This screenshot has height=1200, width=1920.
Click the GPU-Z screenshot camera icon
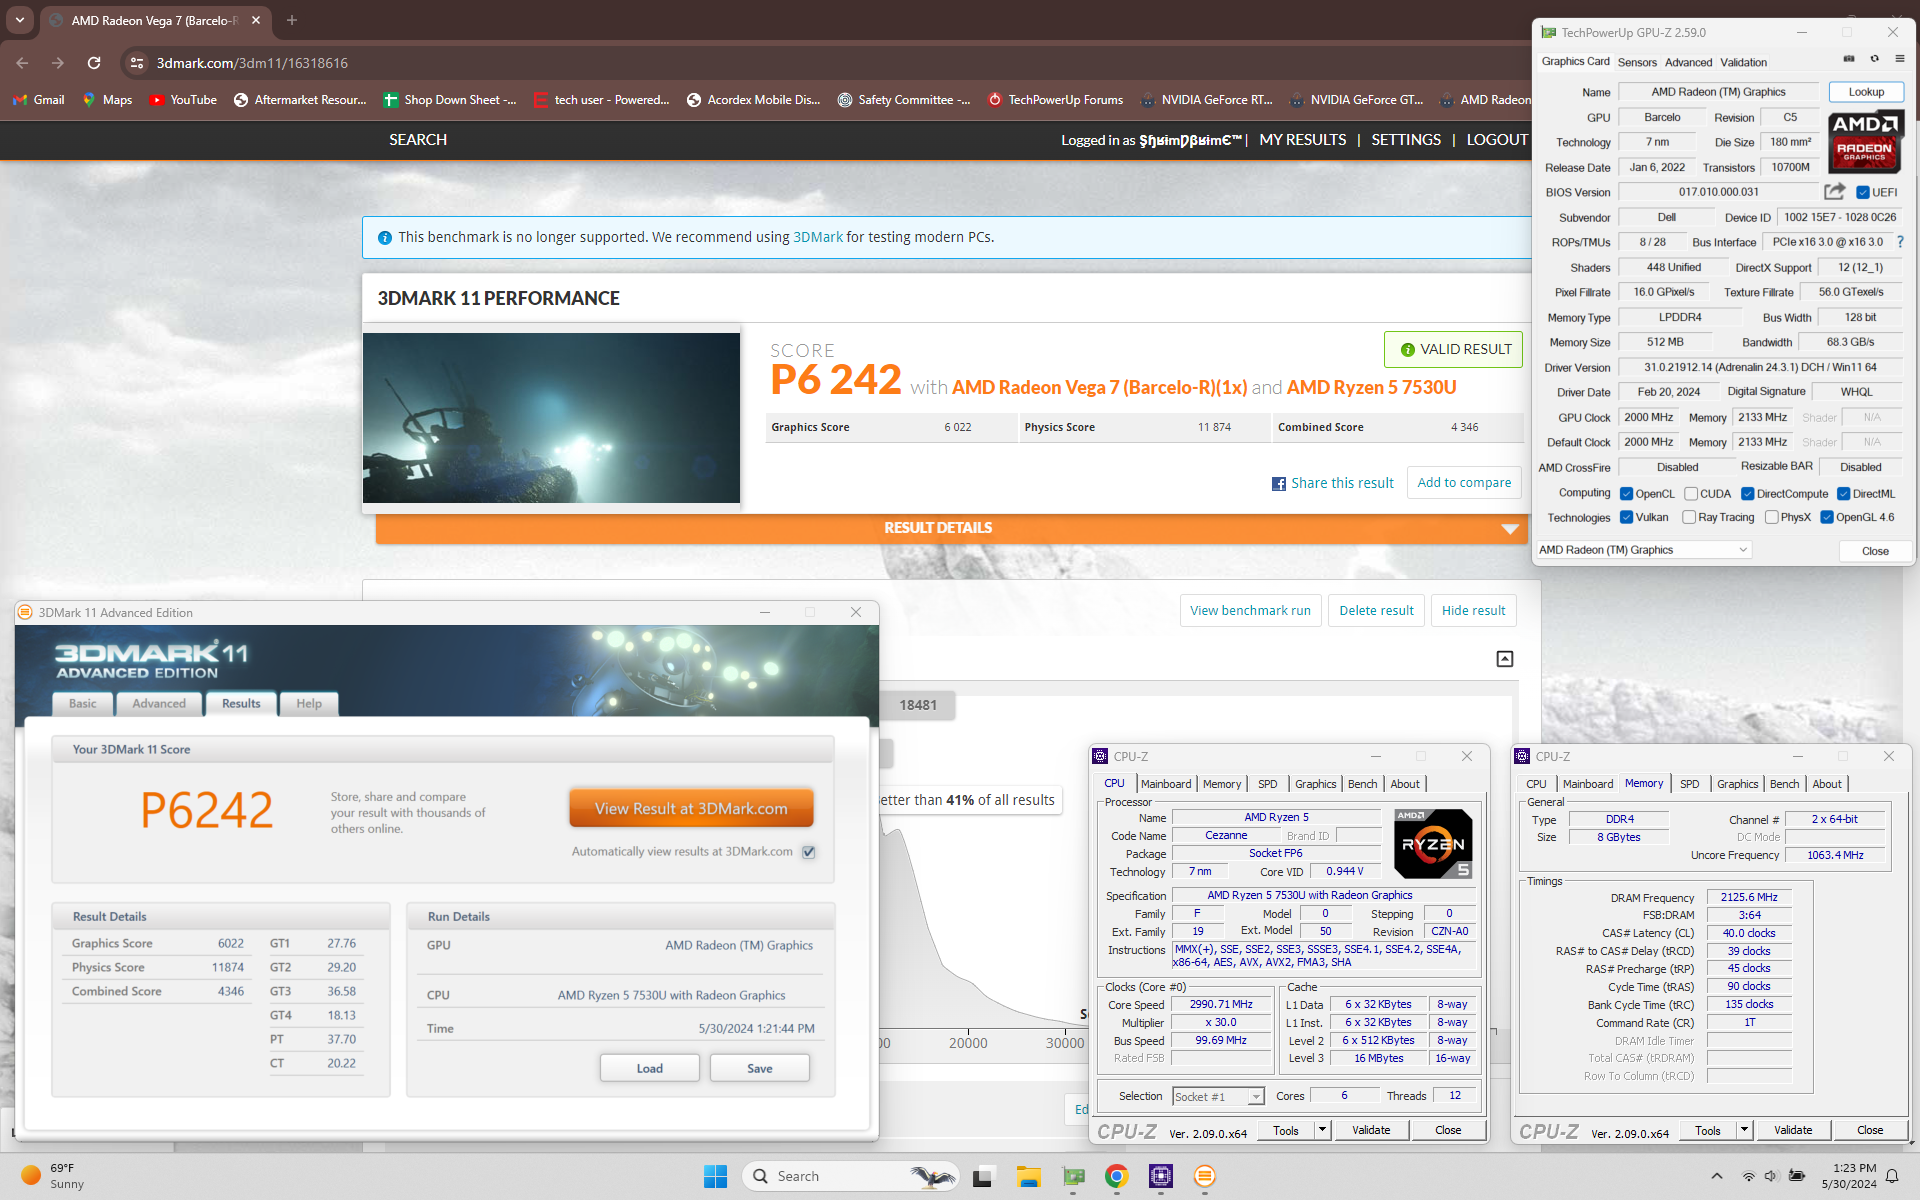[1849, 59]
